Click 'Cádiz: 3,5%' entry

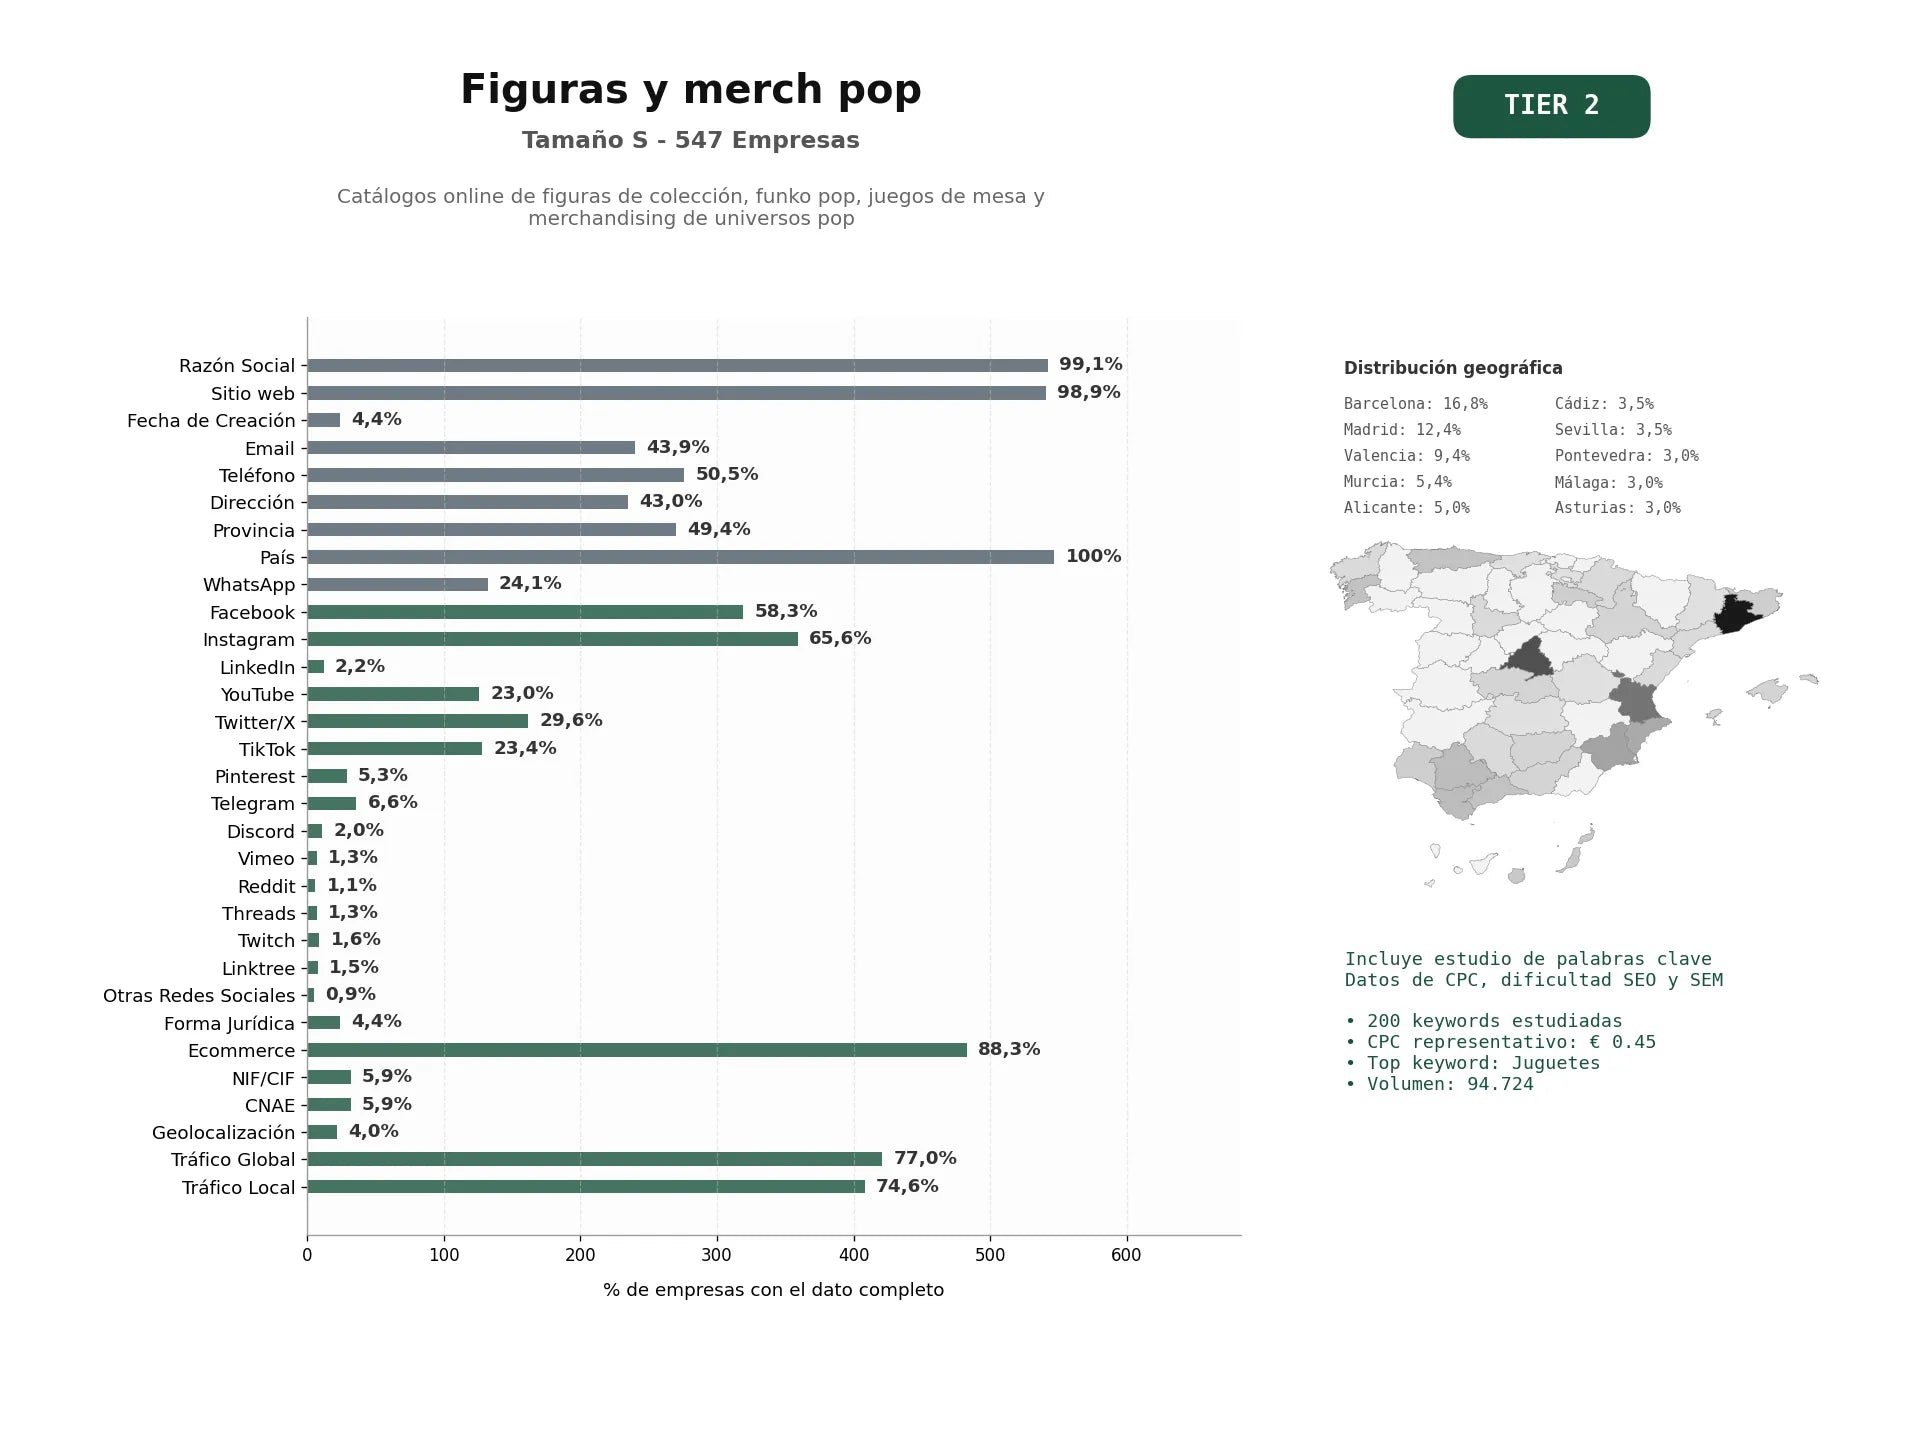click(x=1604, y=404)
